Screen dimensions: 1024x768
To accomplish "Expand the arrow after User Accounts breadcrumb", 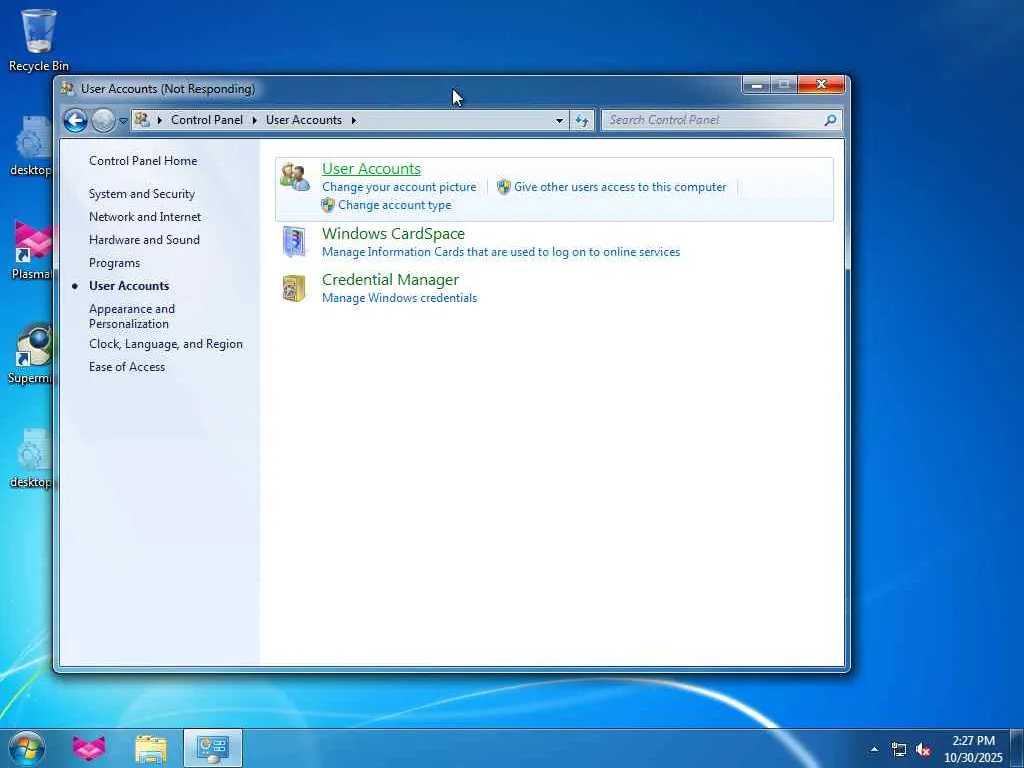I will 354,120.
